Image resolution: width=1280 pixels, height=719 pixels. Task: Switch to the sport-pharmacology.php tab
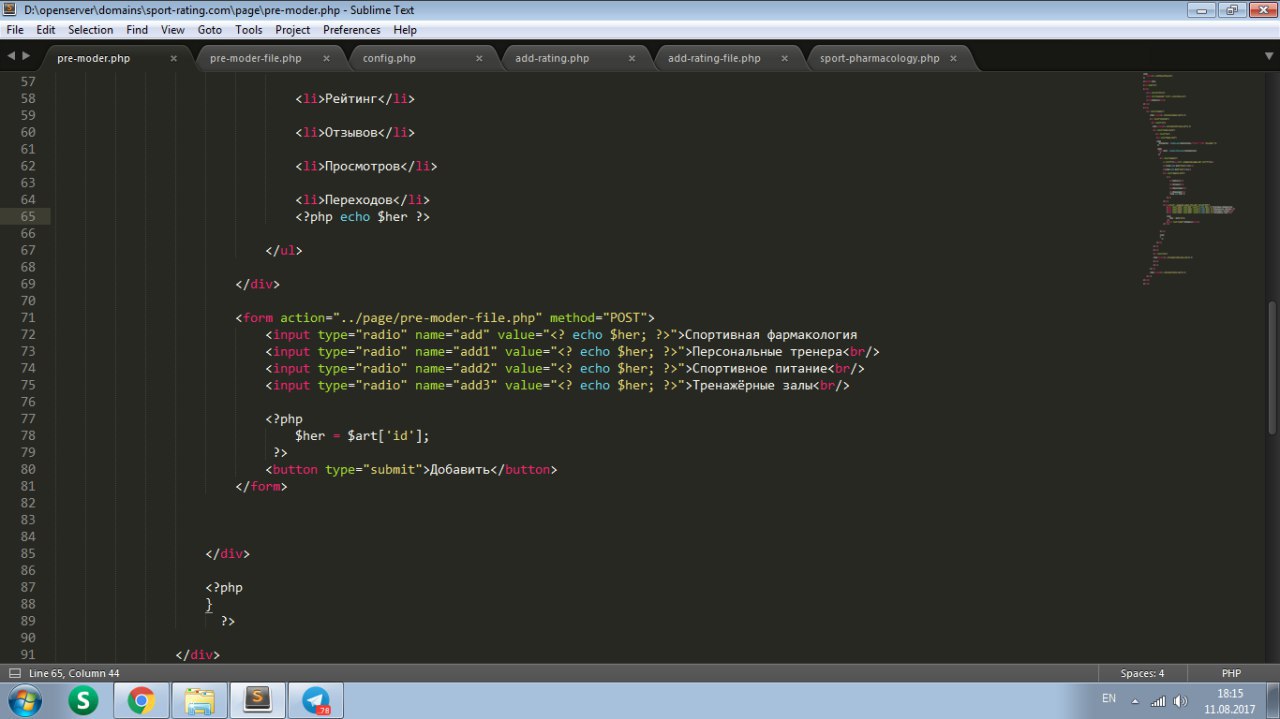coord(879,58)
